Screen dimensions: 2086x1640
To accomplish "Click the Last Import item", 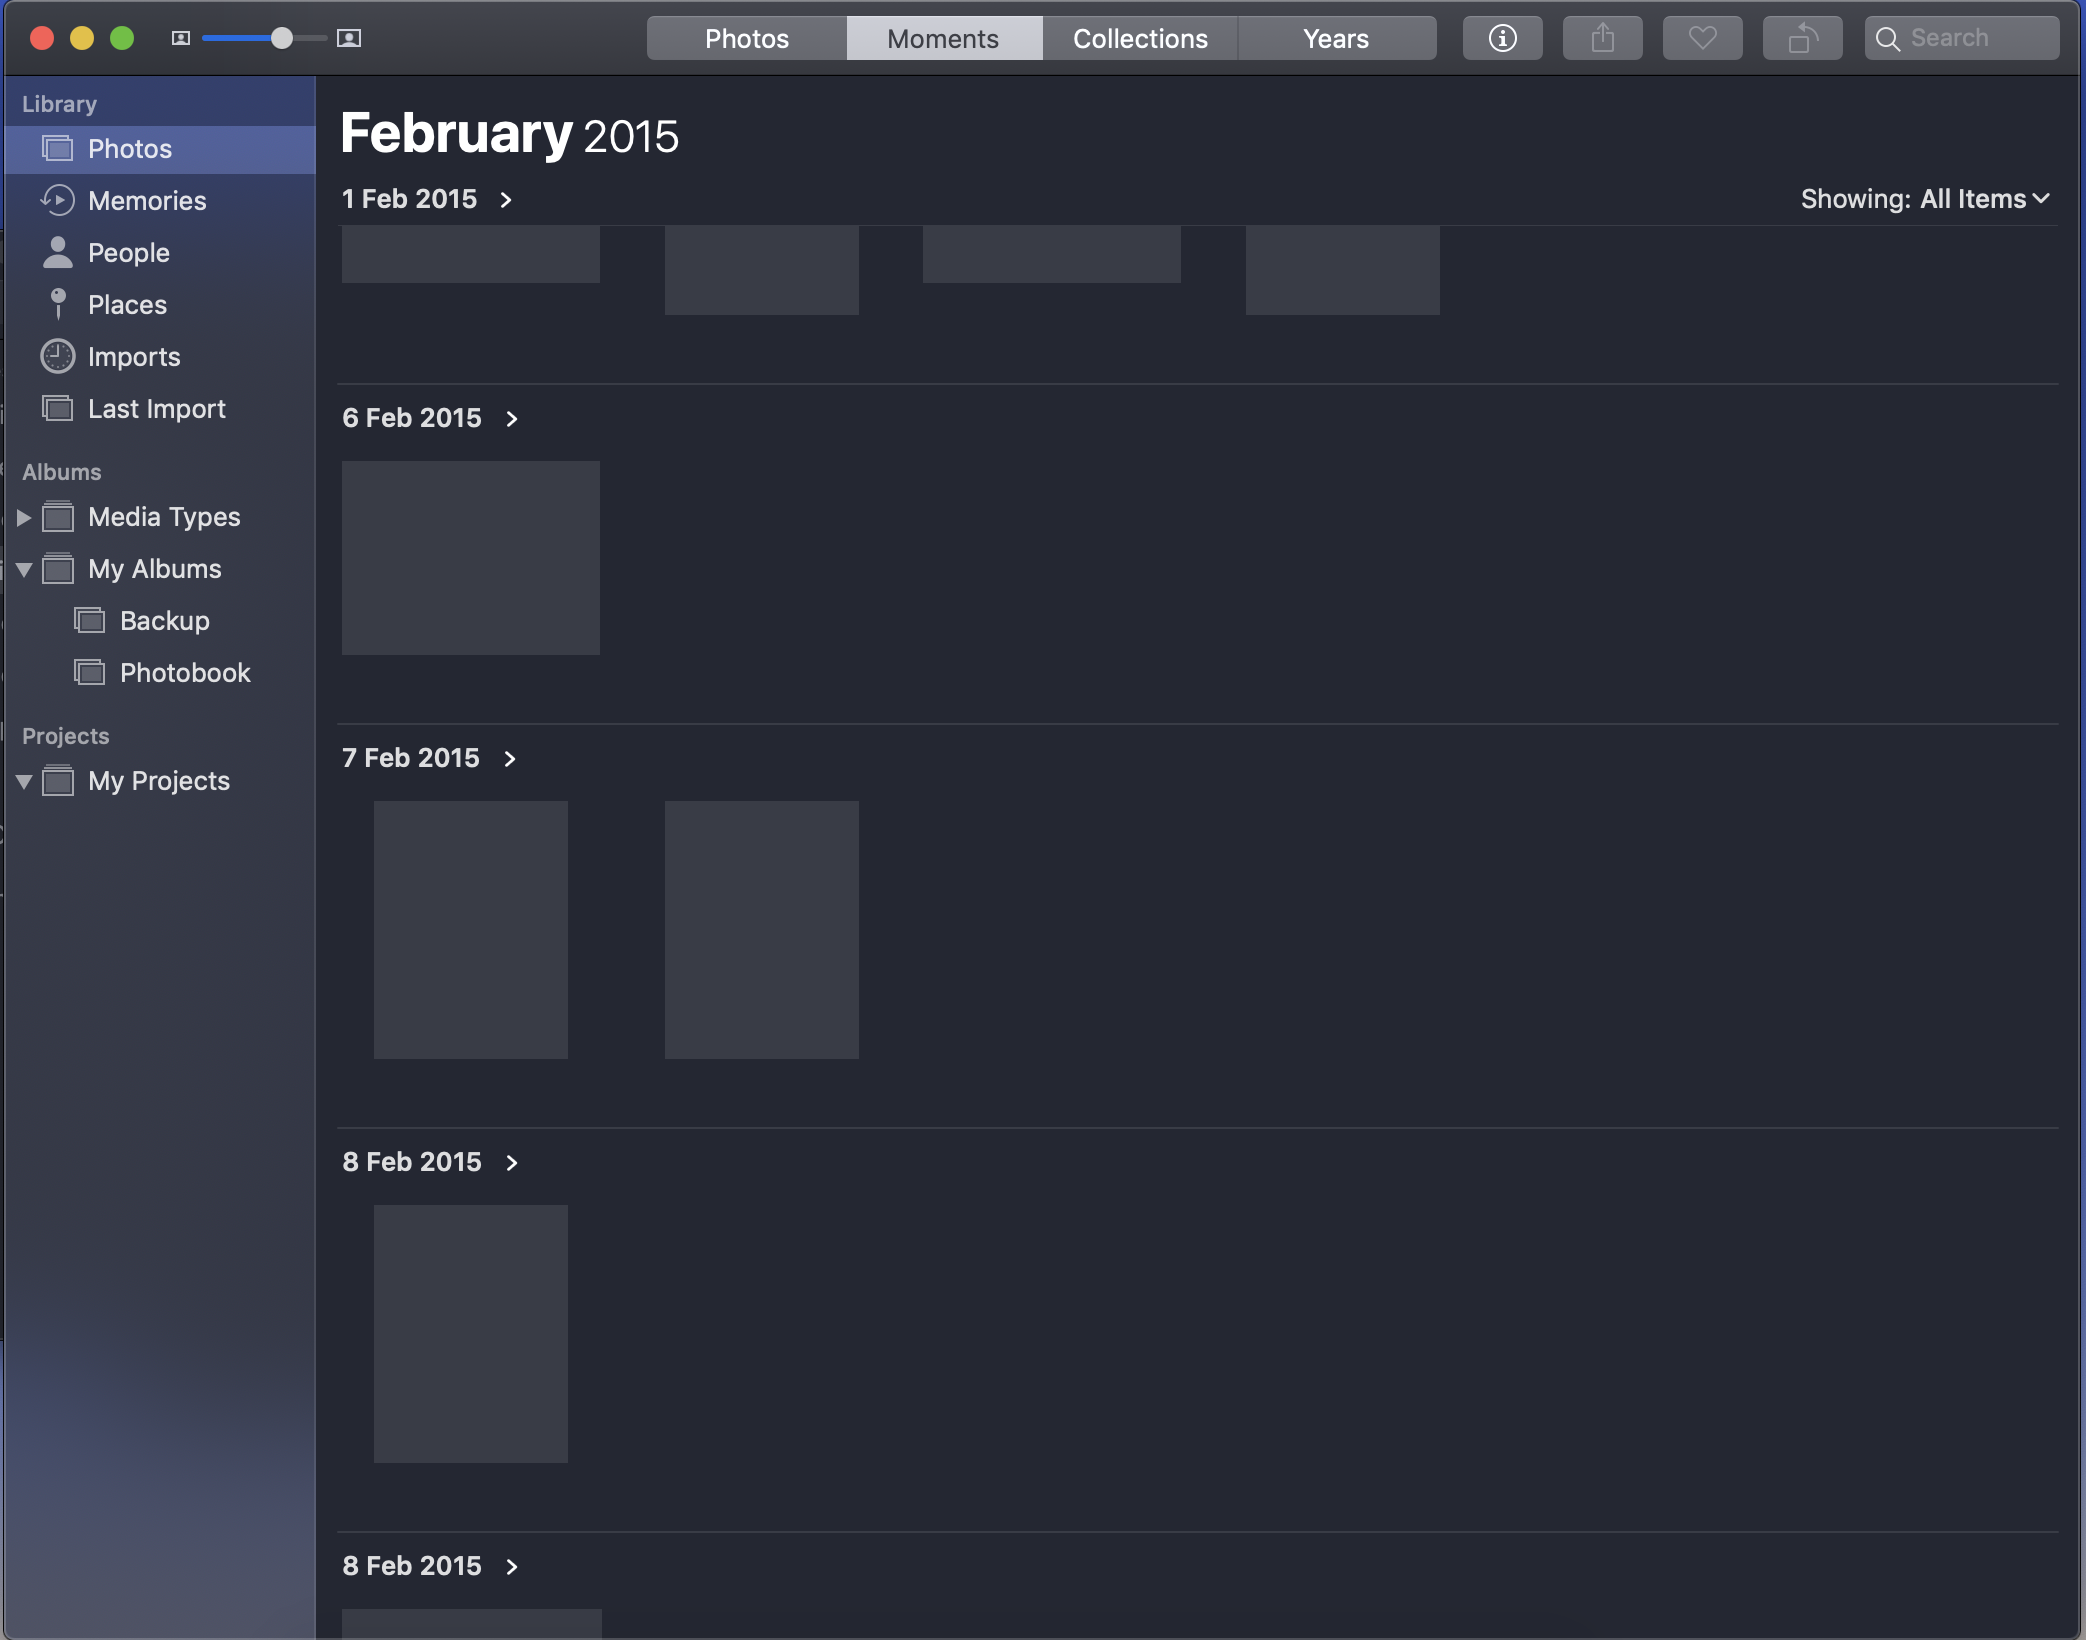I will pos(156,408).
